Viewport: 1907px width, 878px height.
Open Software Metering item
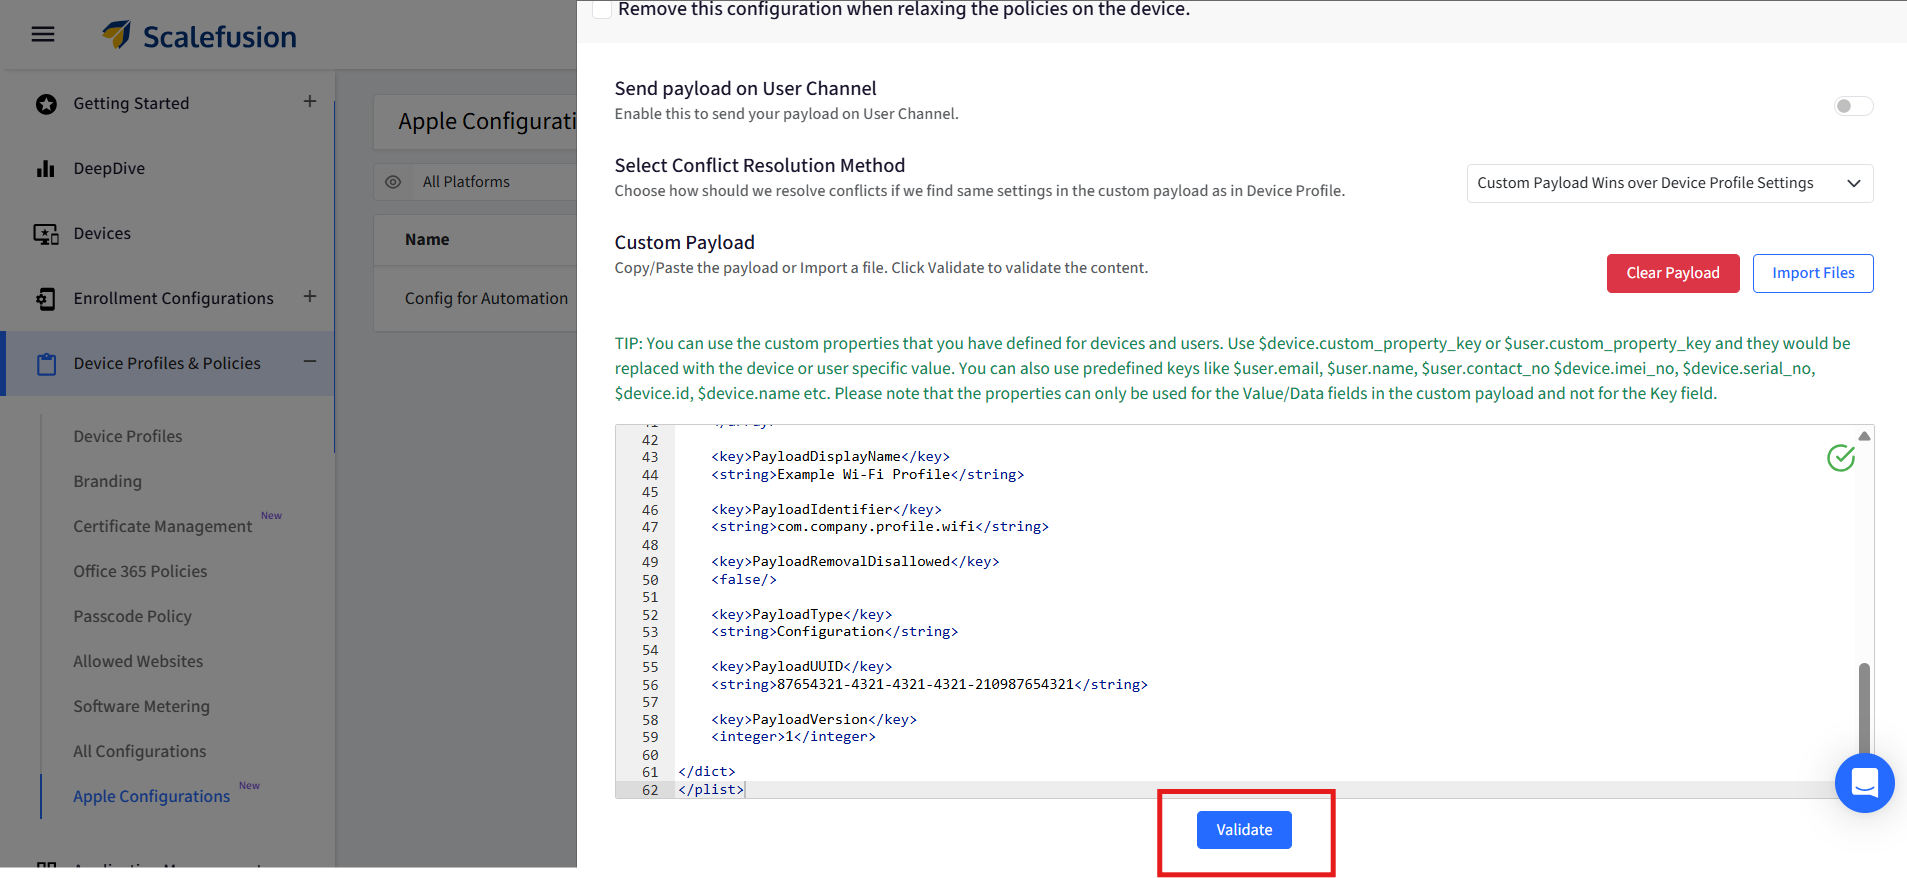[x=141, y=707]
